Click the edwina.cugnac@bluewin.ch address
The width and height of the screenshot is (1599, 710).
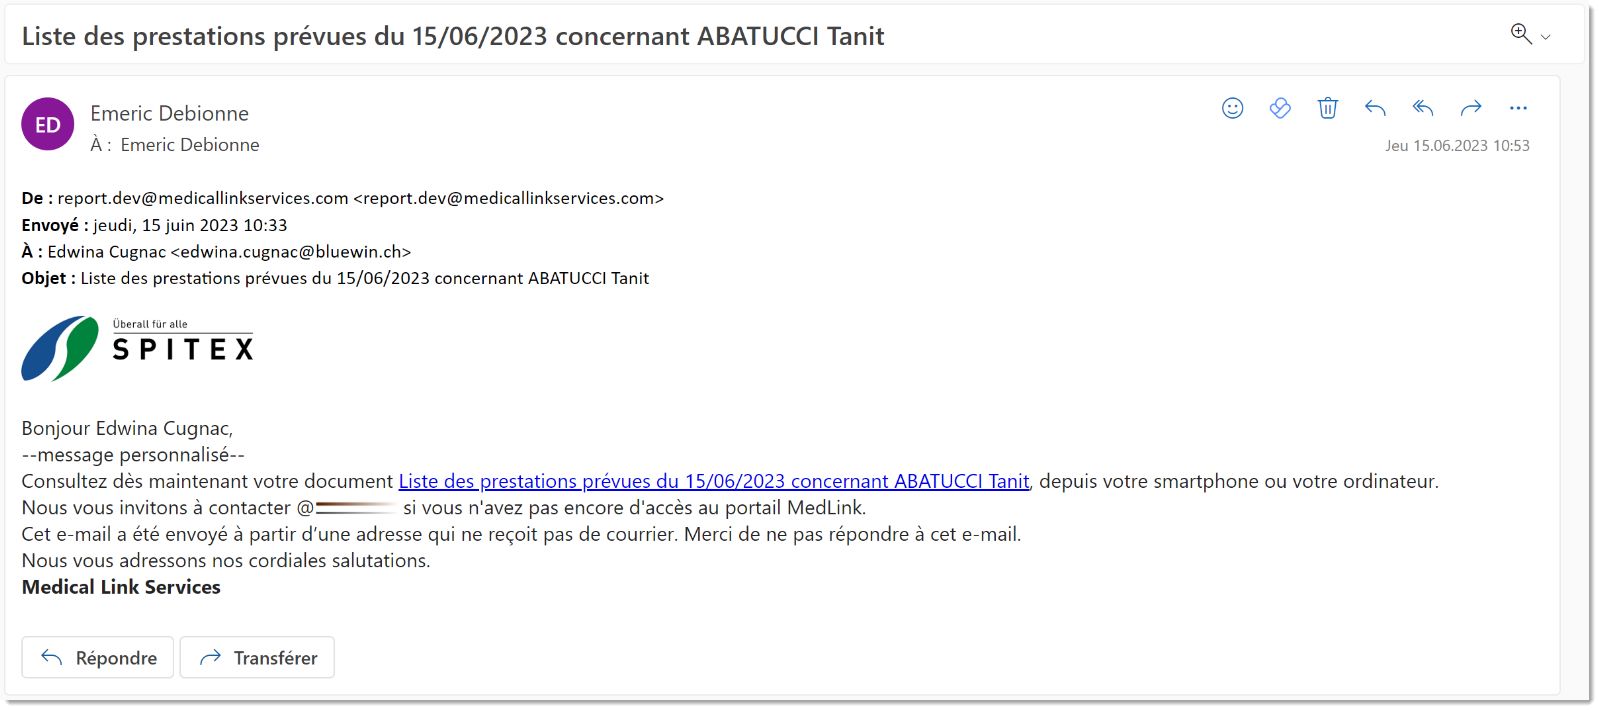click(x=290, y=252)
